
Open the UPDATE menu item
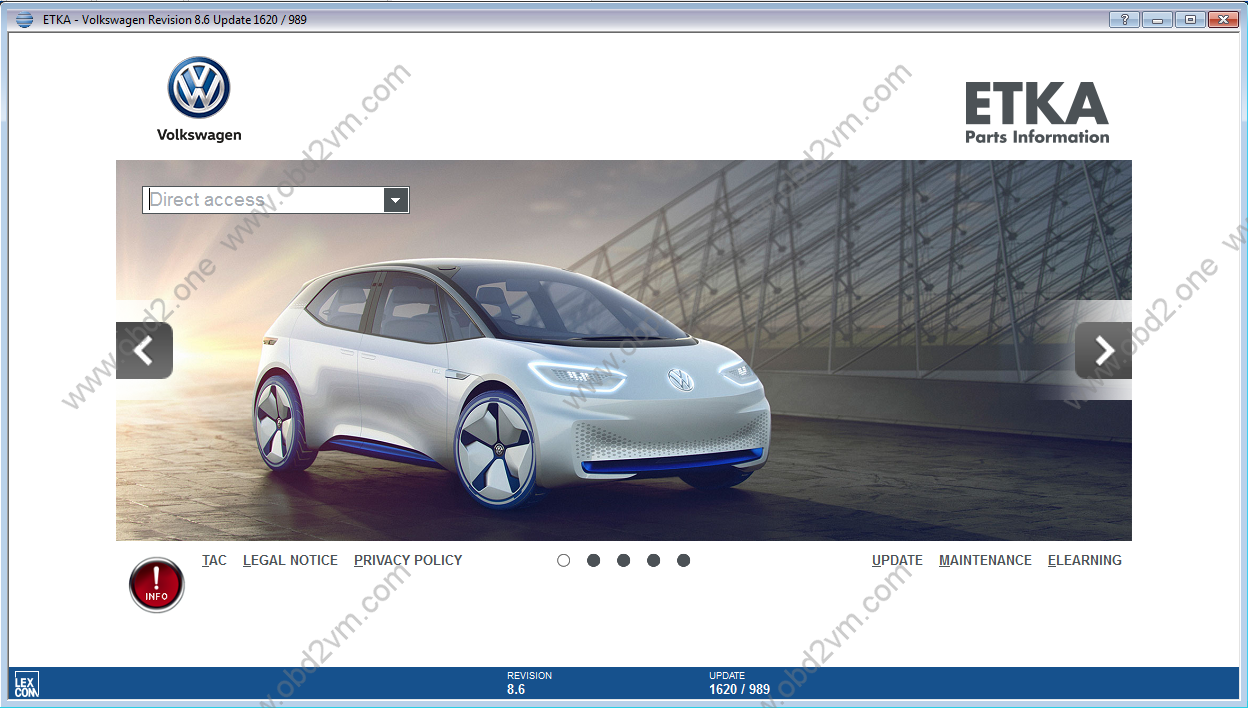pos(897,561)
